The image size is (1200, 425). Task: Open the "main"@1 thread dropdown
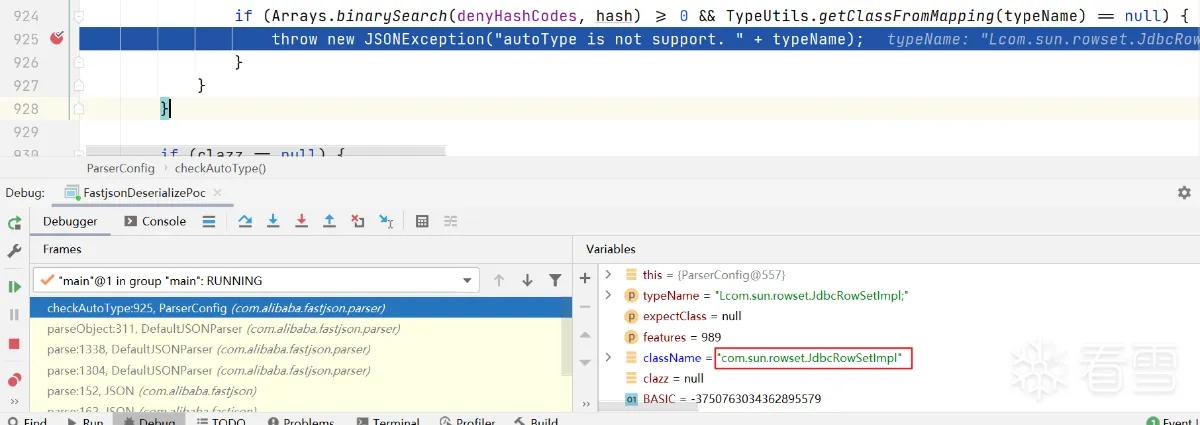[x=256, y=280]
